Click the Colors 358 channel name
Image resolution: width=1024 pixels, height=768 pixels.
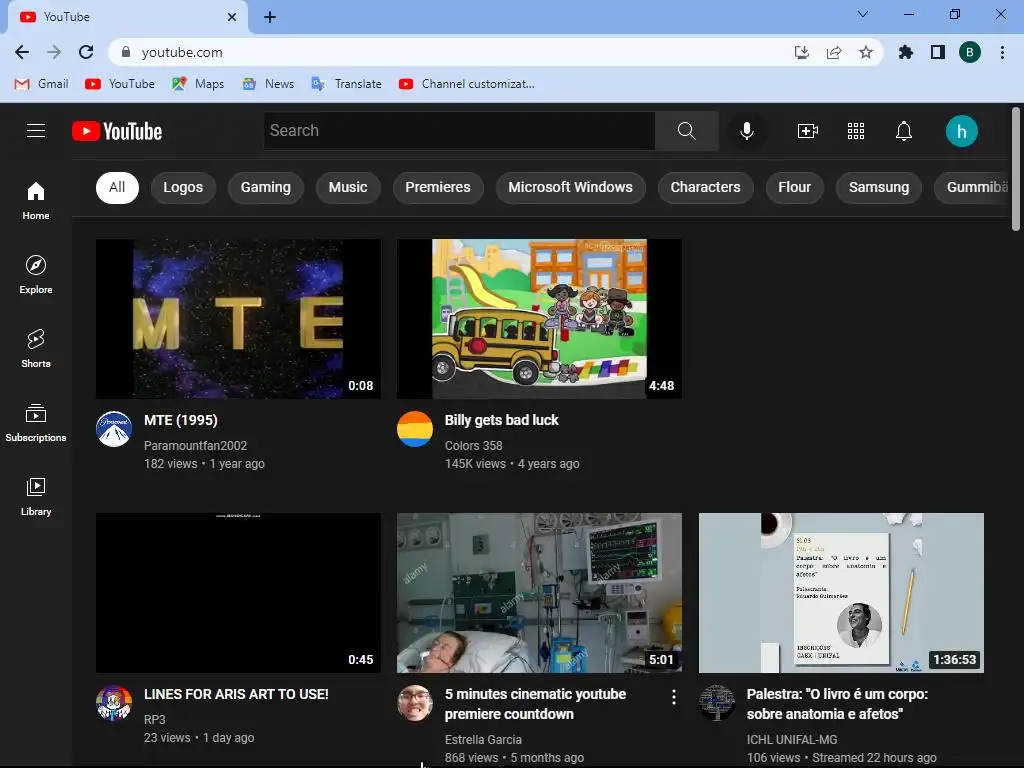pyautogui.click(x=473, y=445)
